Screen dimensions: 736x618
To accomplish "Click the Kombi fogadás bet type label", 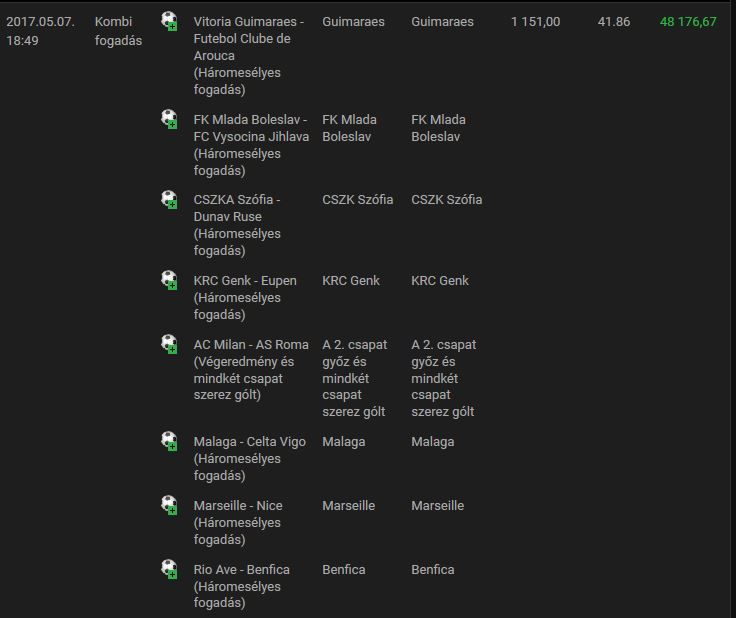I will 118,31.
